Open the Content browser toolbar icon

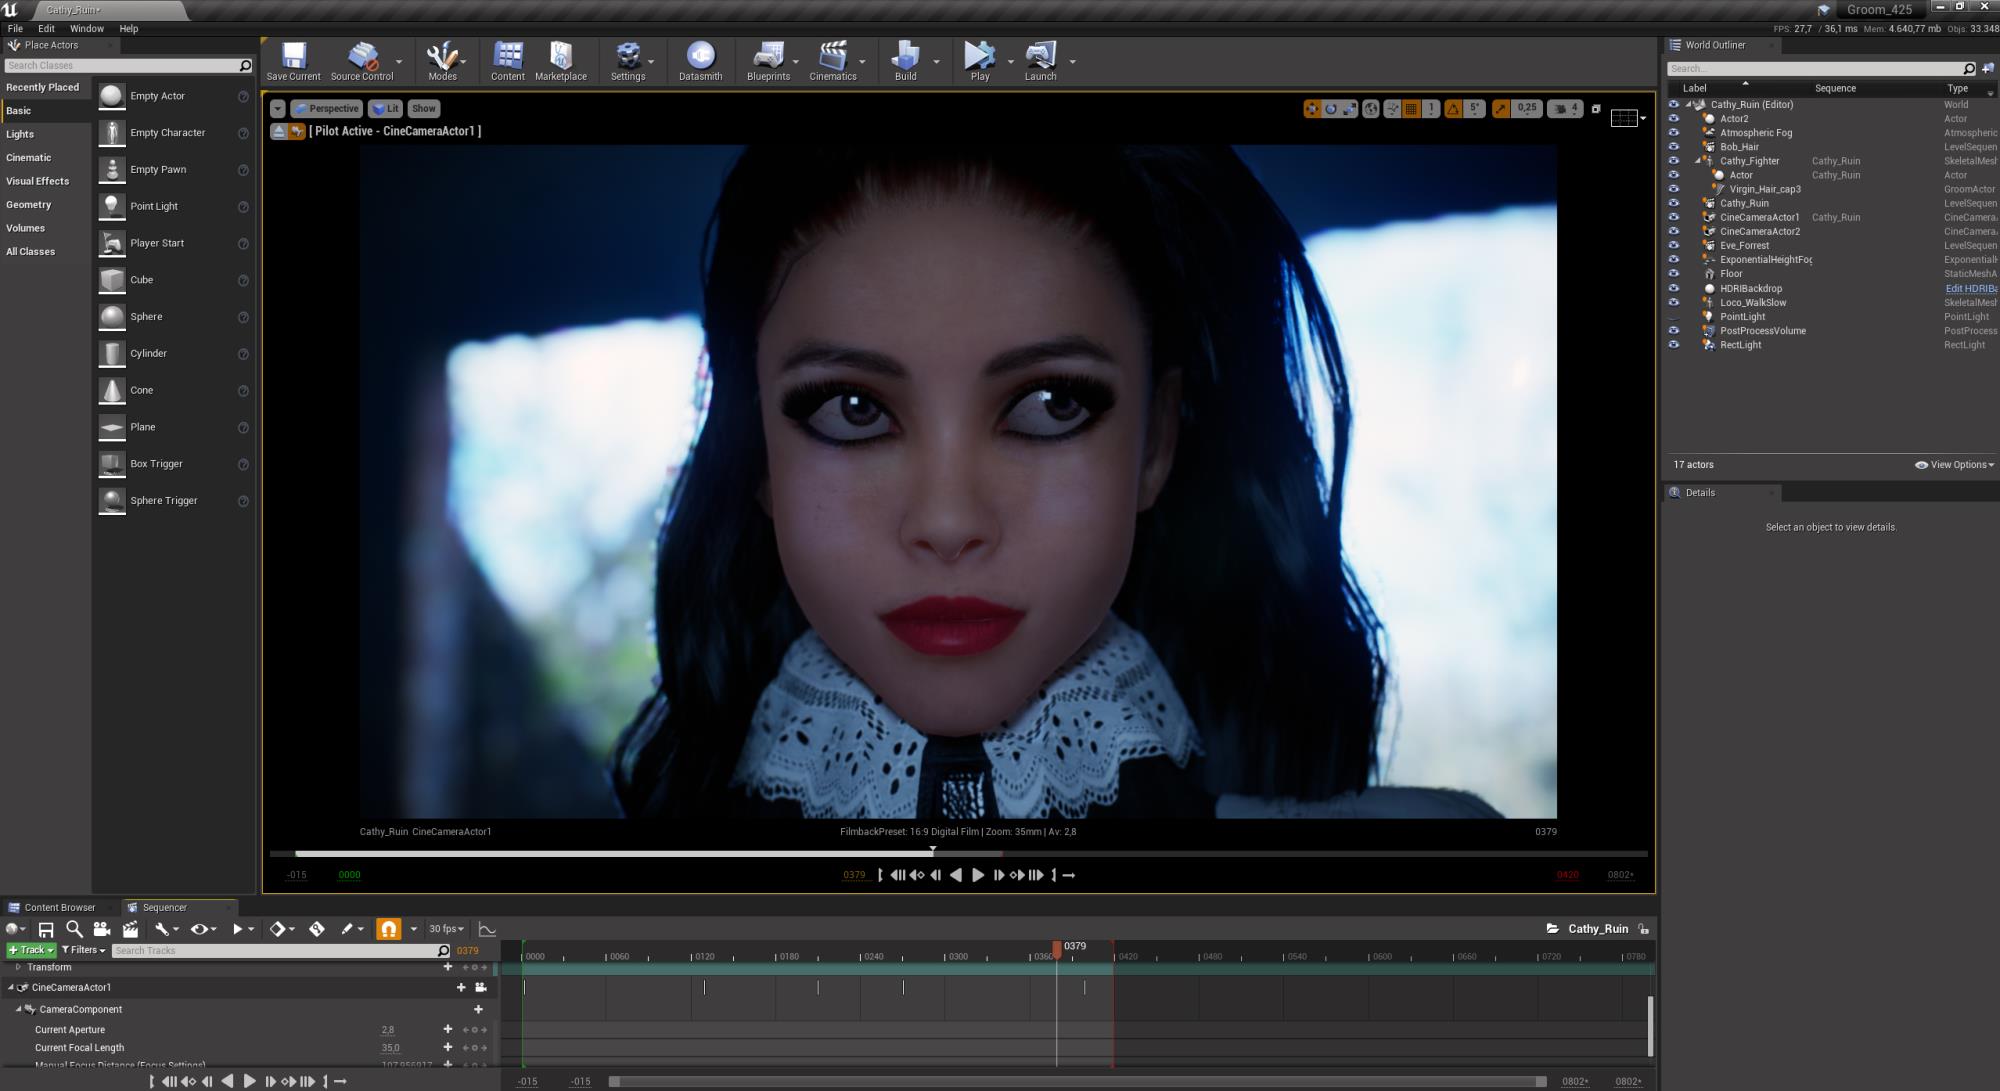point(508,61)
